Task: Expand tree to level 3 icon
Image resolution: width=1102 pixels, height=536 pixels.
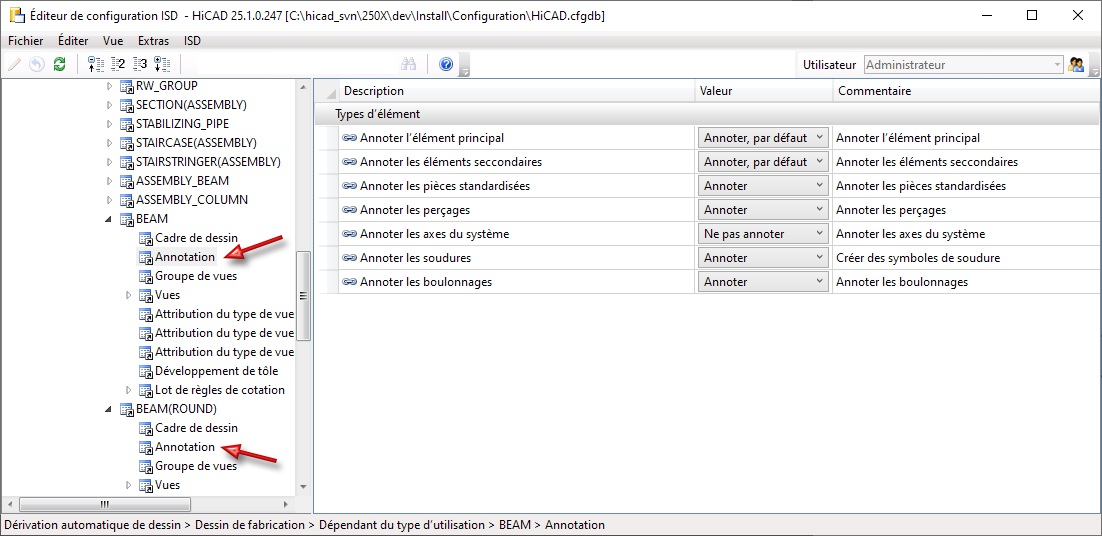Action: click(x=140, y=65)
